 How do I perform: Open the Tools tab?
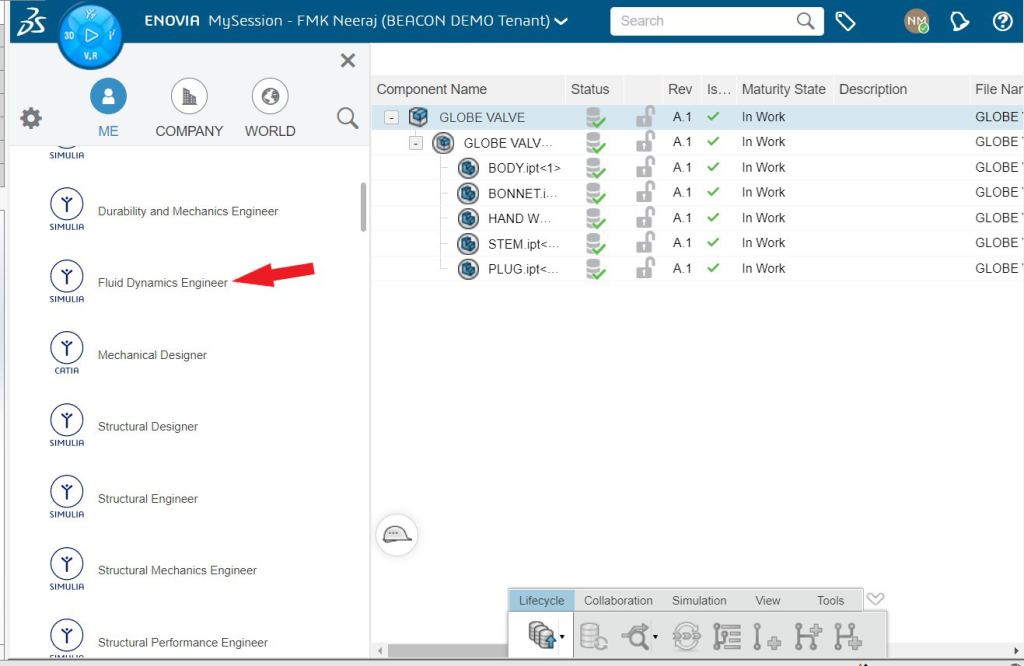click(830, 600)
